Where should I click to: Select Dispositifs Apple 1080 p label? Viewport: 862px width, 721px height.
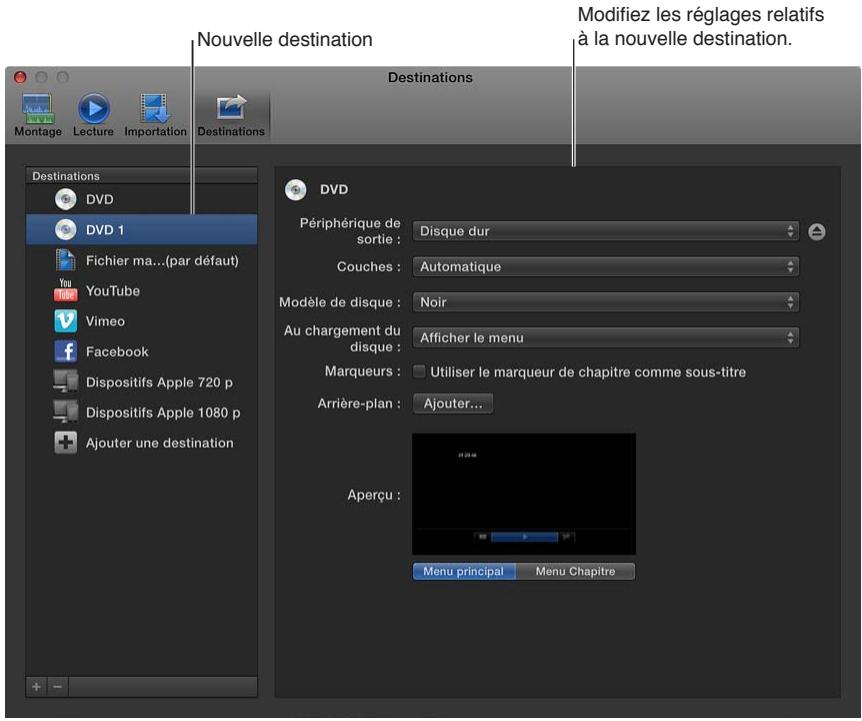[x=163, y=412]
